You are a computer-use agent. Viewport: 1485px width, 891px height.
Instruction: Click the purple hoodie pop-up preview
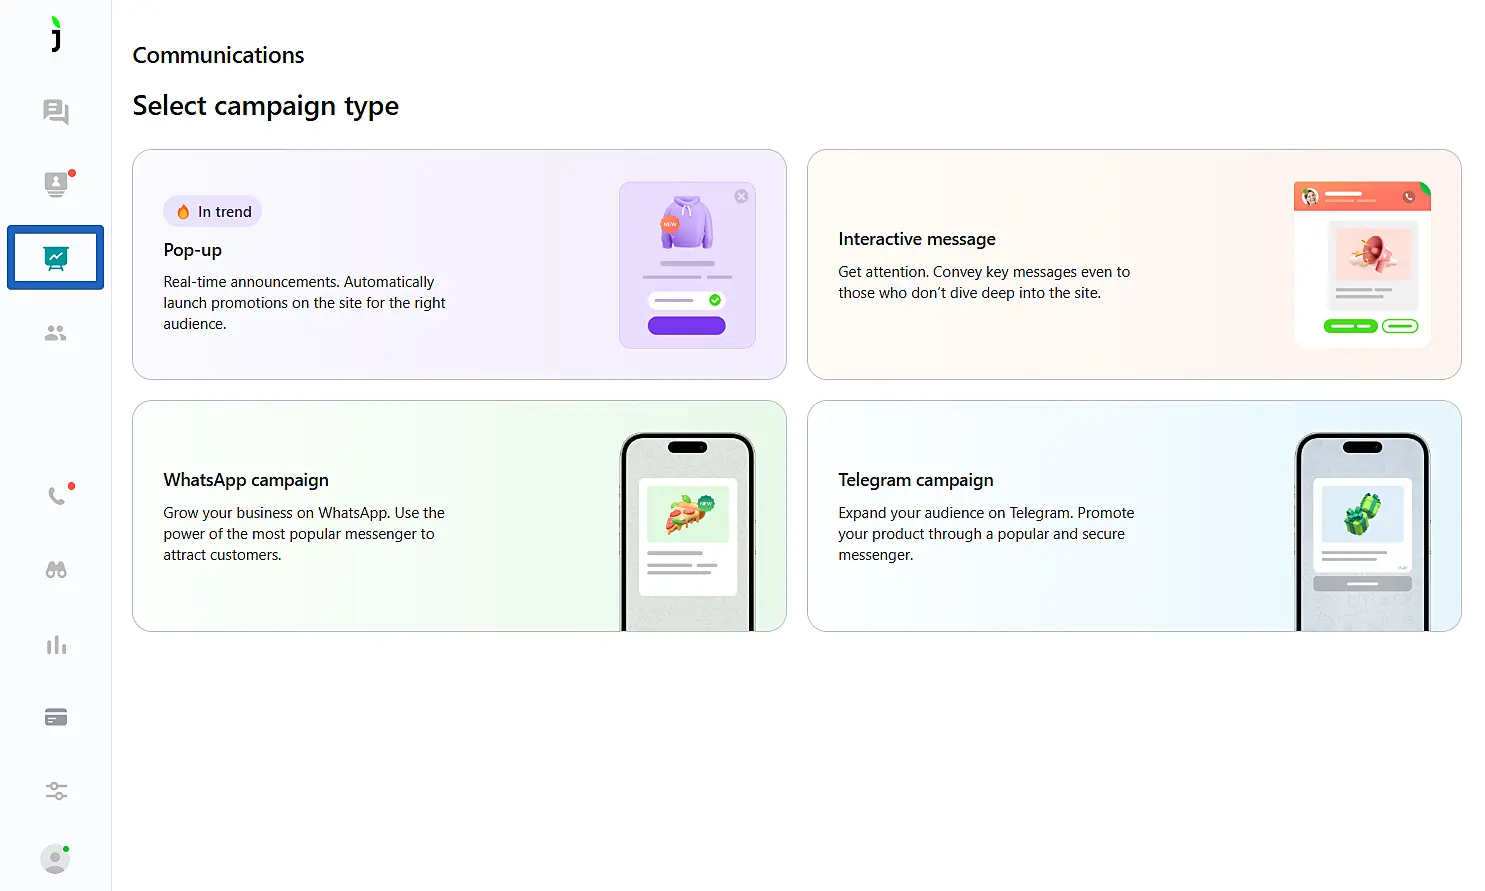click(x=687, y=265)
